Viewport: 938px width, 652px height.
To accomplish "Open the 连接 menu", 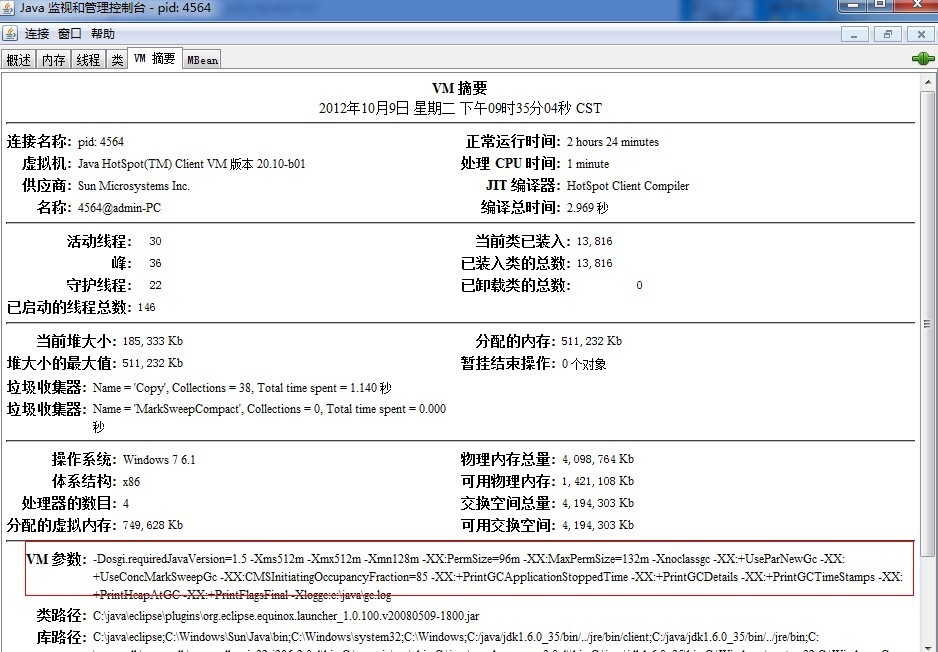I will coord(36,34).
